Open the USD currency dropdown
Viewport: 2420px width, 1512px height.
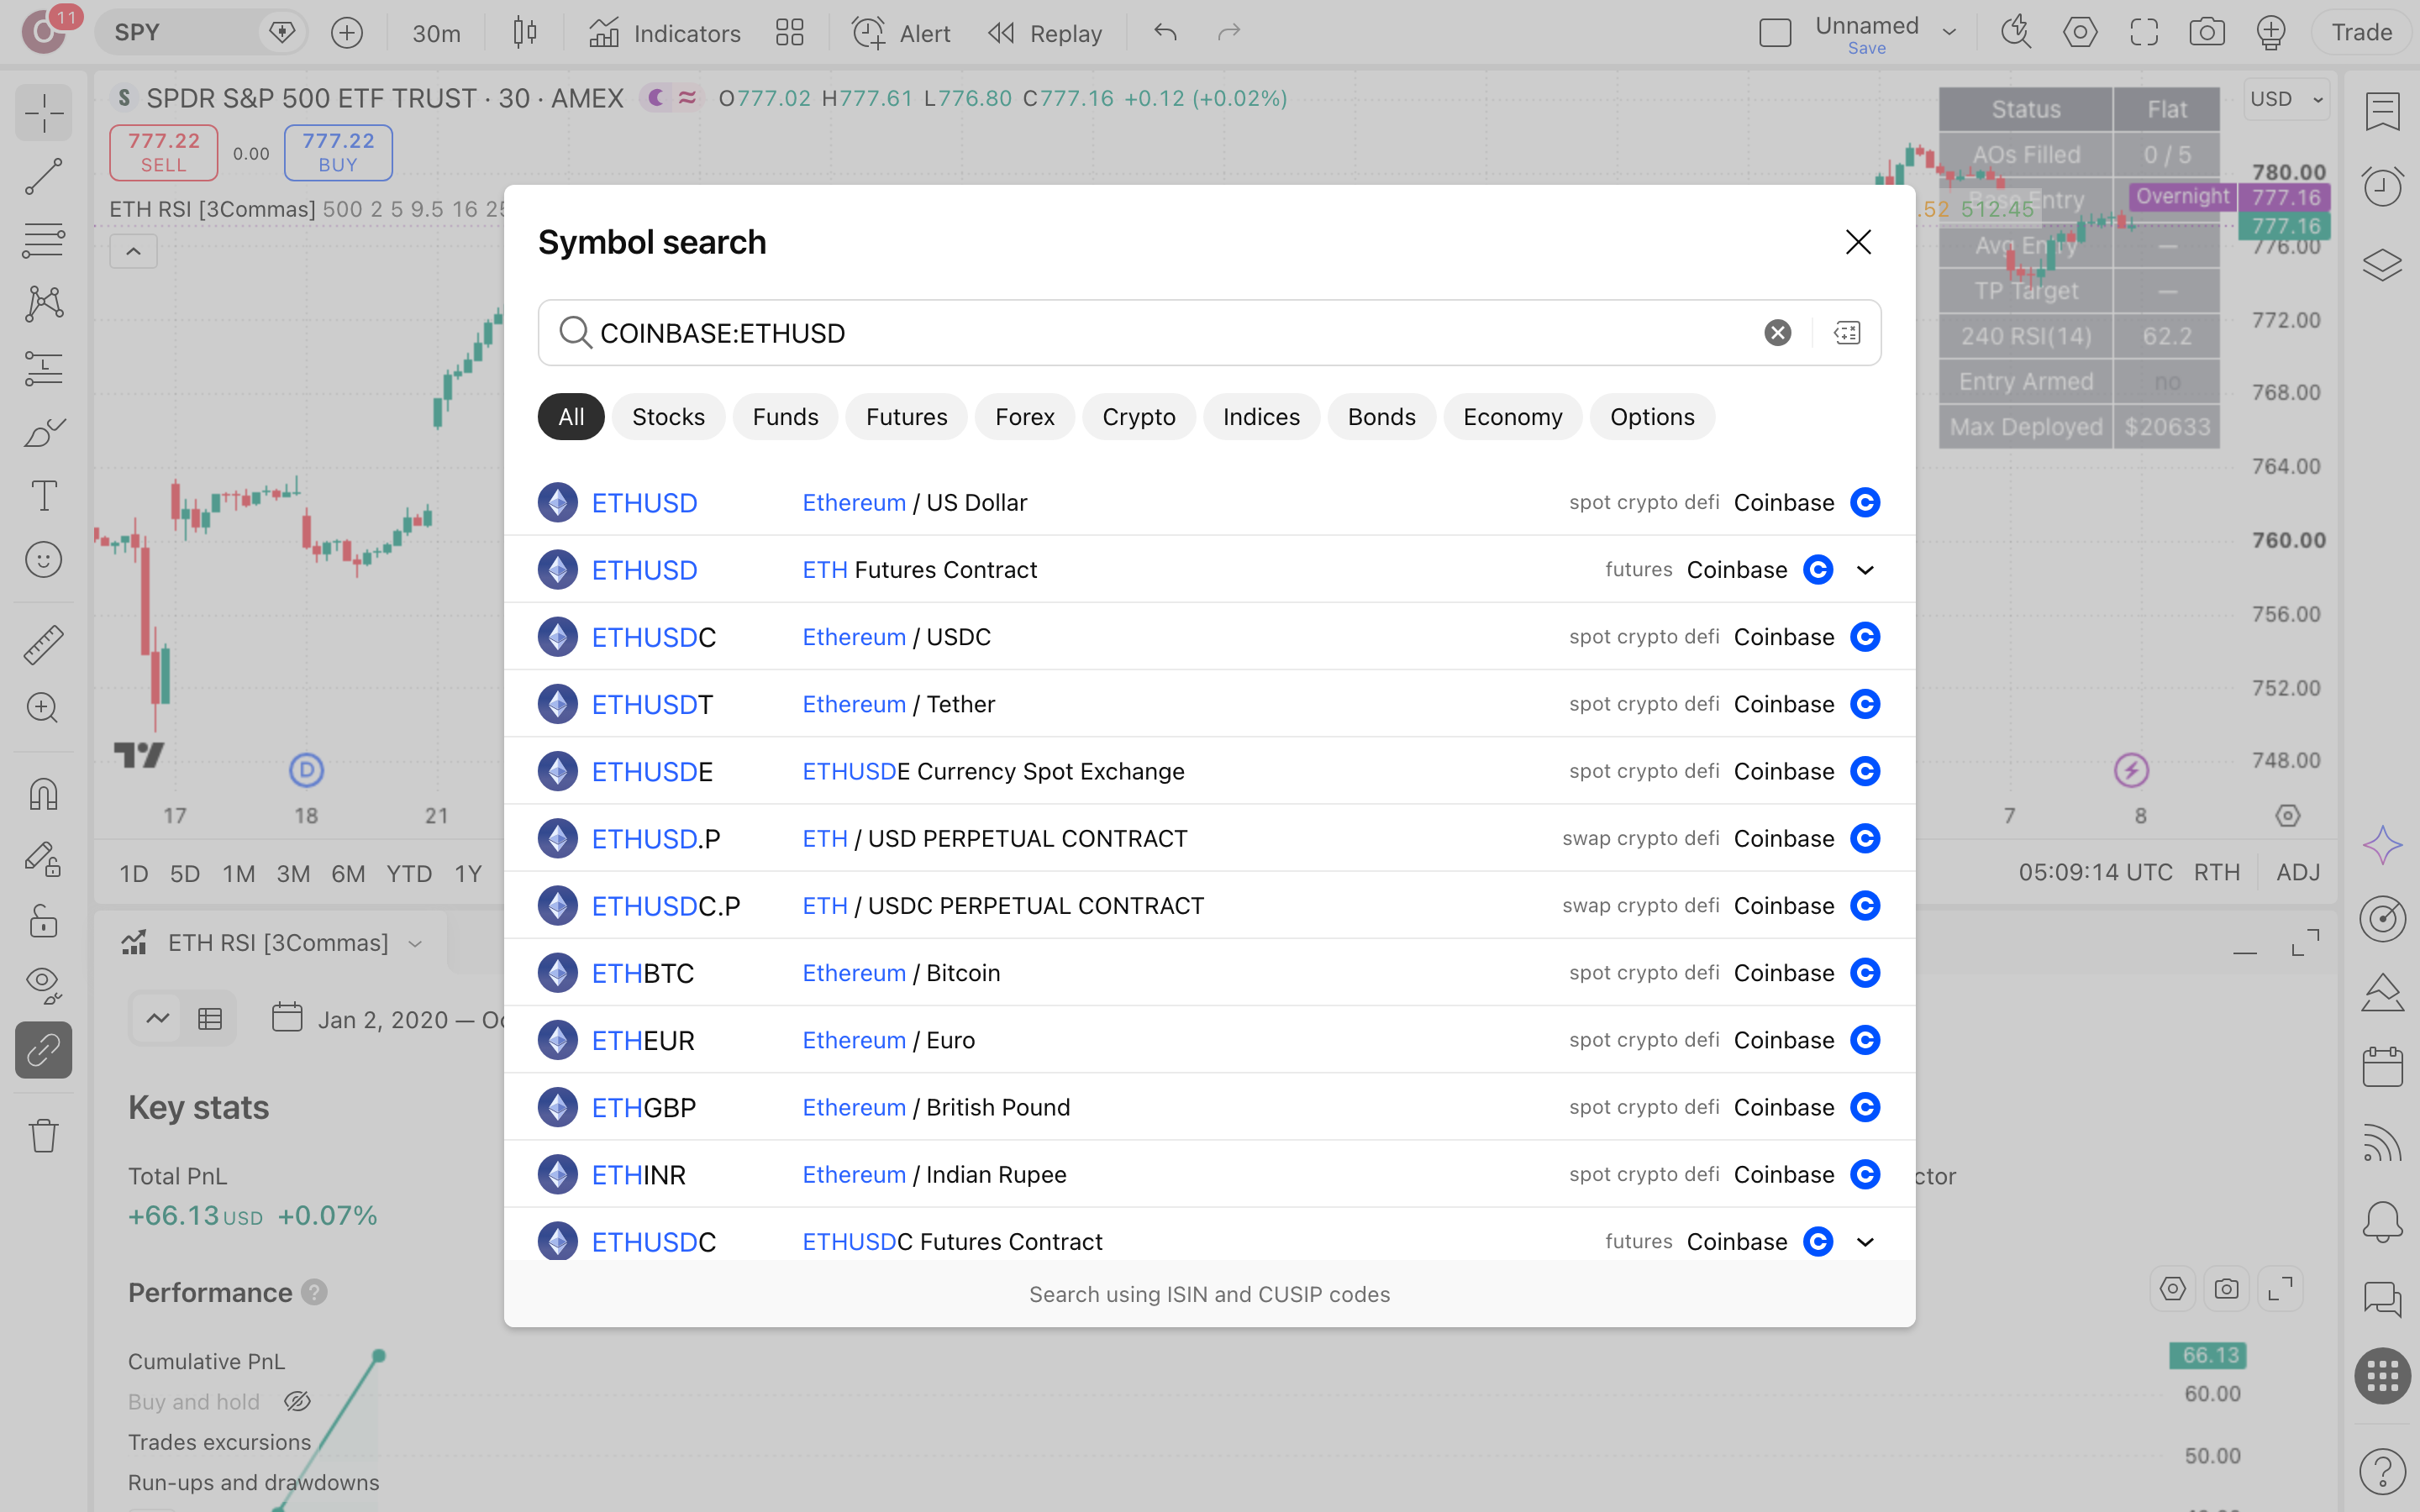point(2287,99)
